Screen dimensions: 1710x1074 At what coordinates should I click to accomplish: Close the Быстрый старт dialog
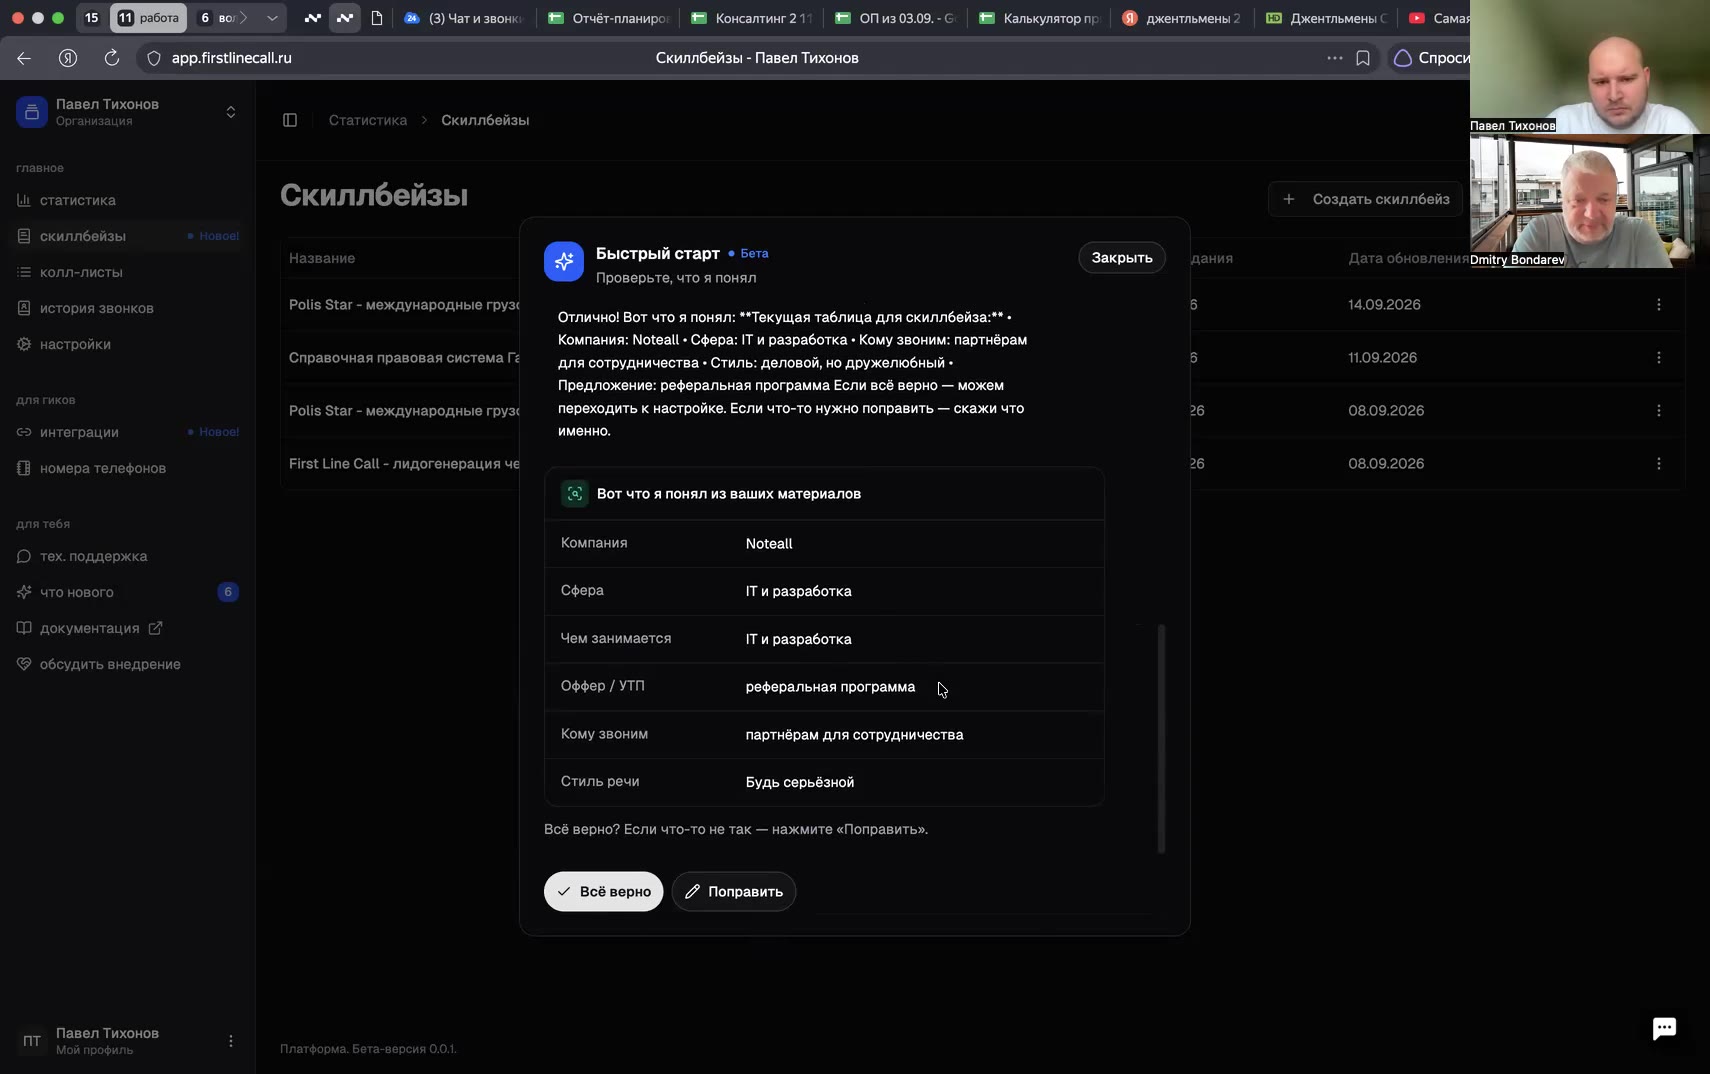click(1122, 258)
